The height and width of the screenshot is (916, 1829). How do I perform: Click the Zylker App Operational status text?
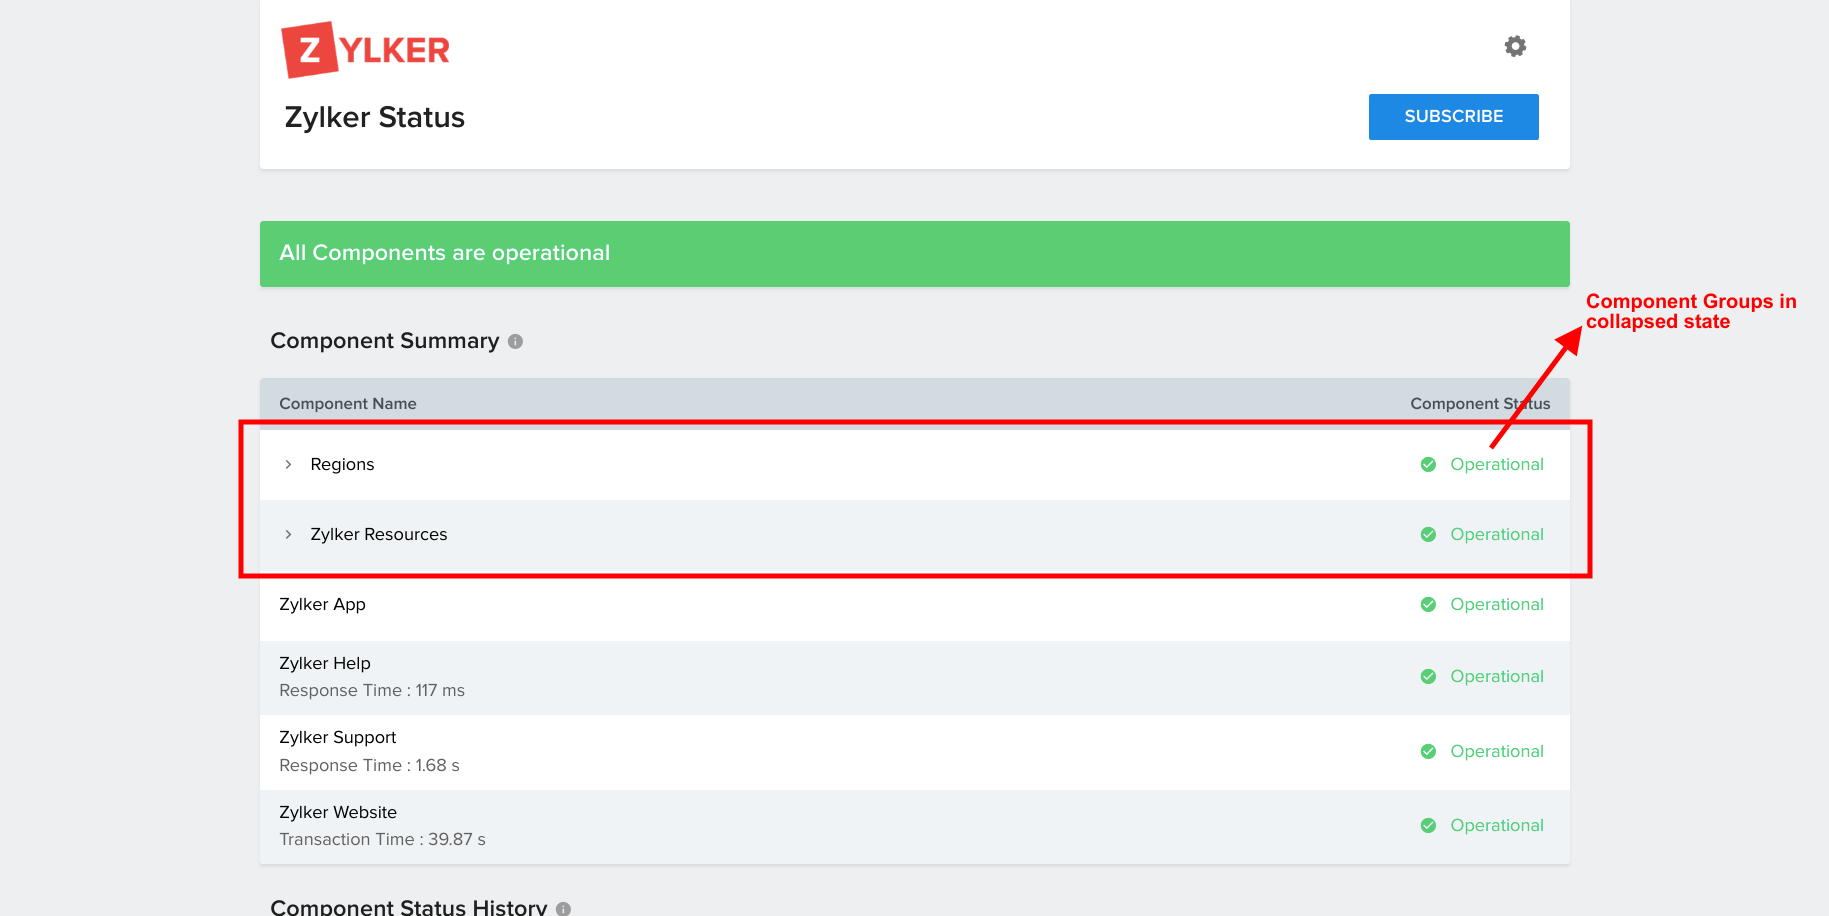point(1497,604)
